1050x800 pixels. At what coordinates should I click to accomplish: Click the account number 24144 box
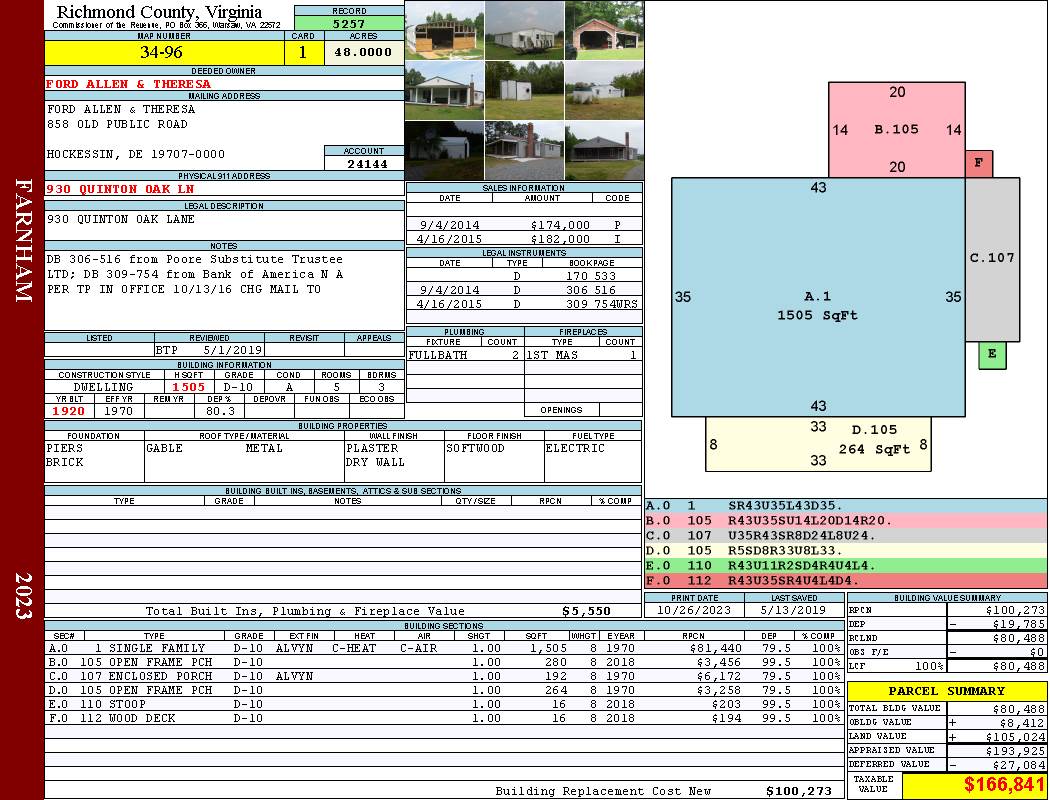click(364, 163)
